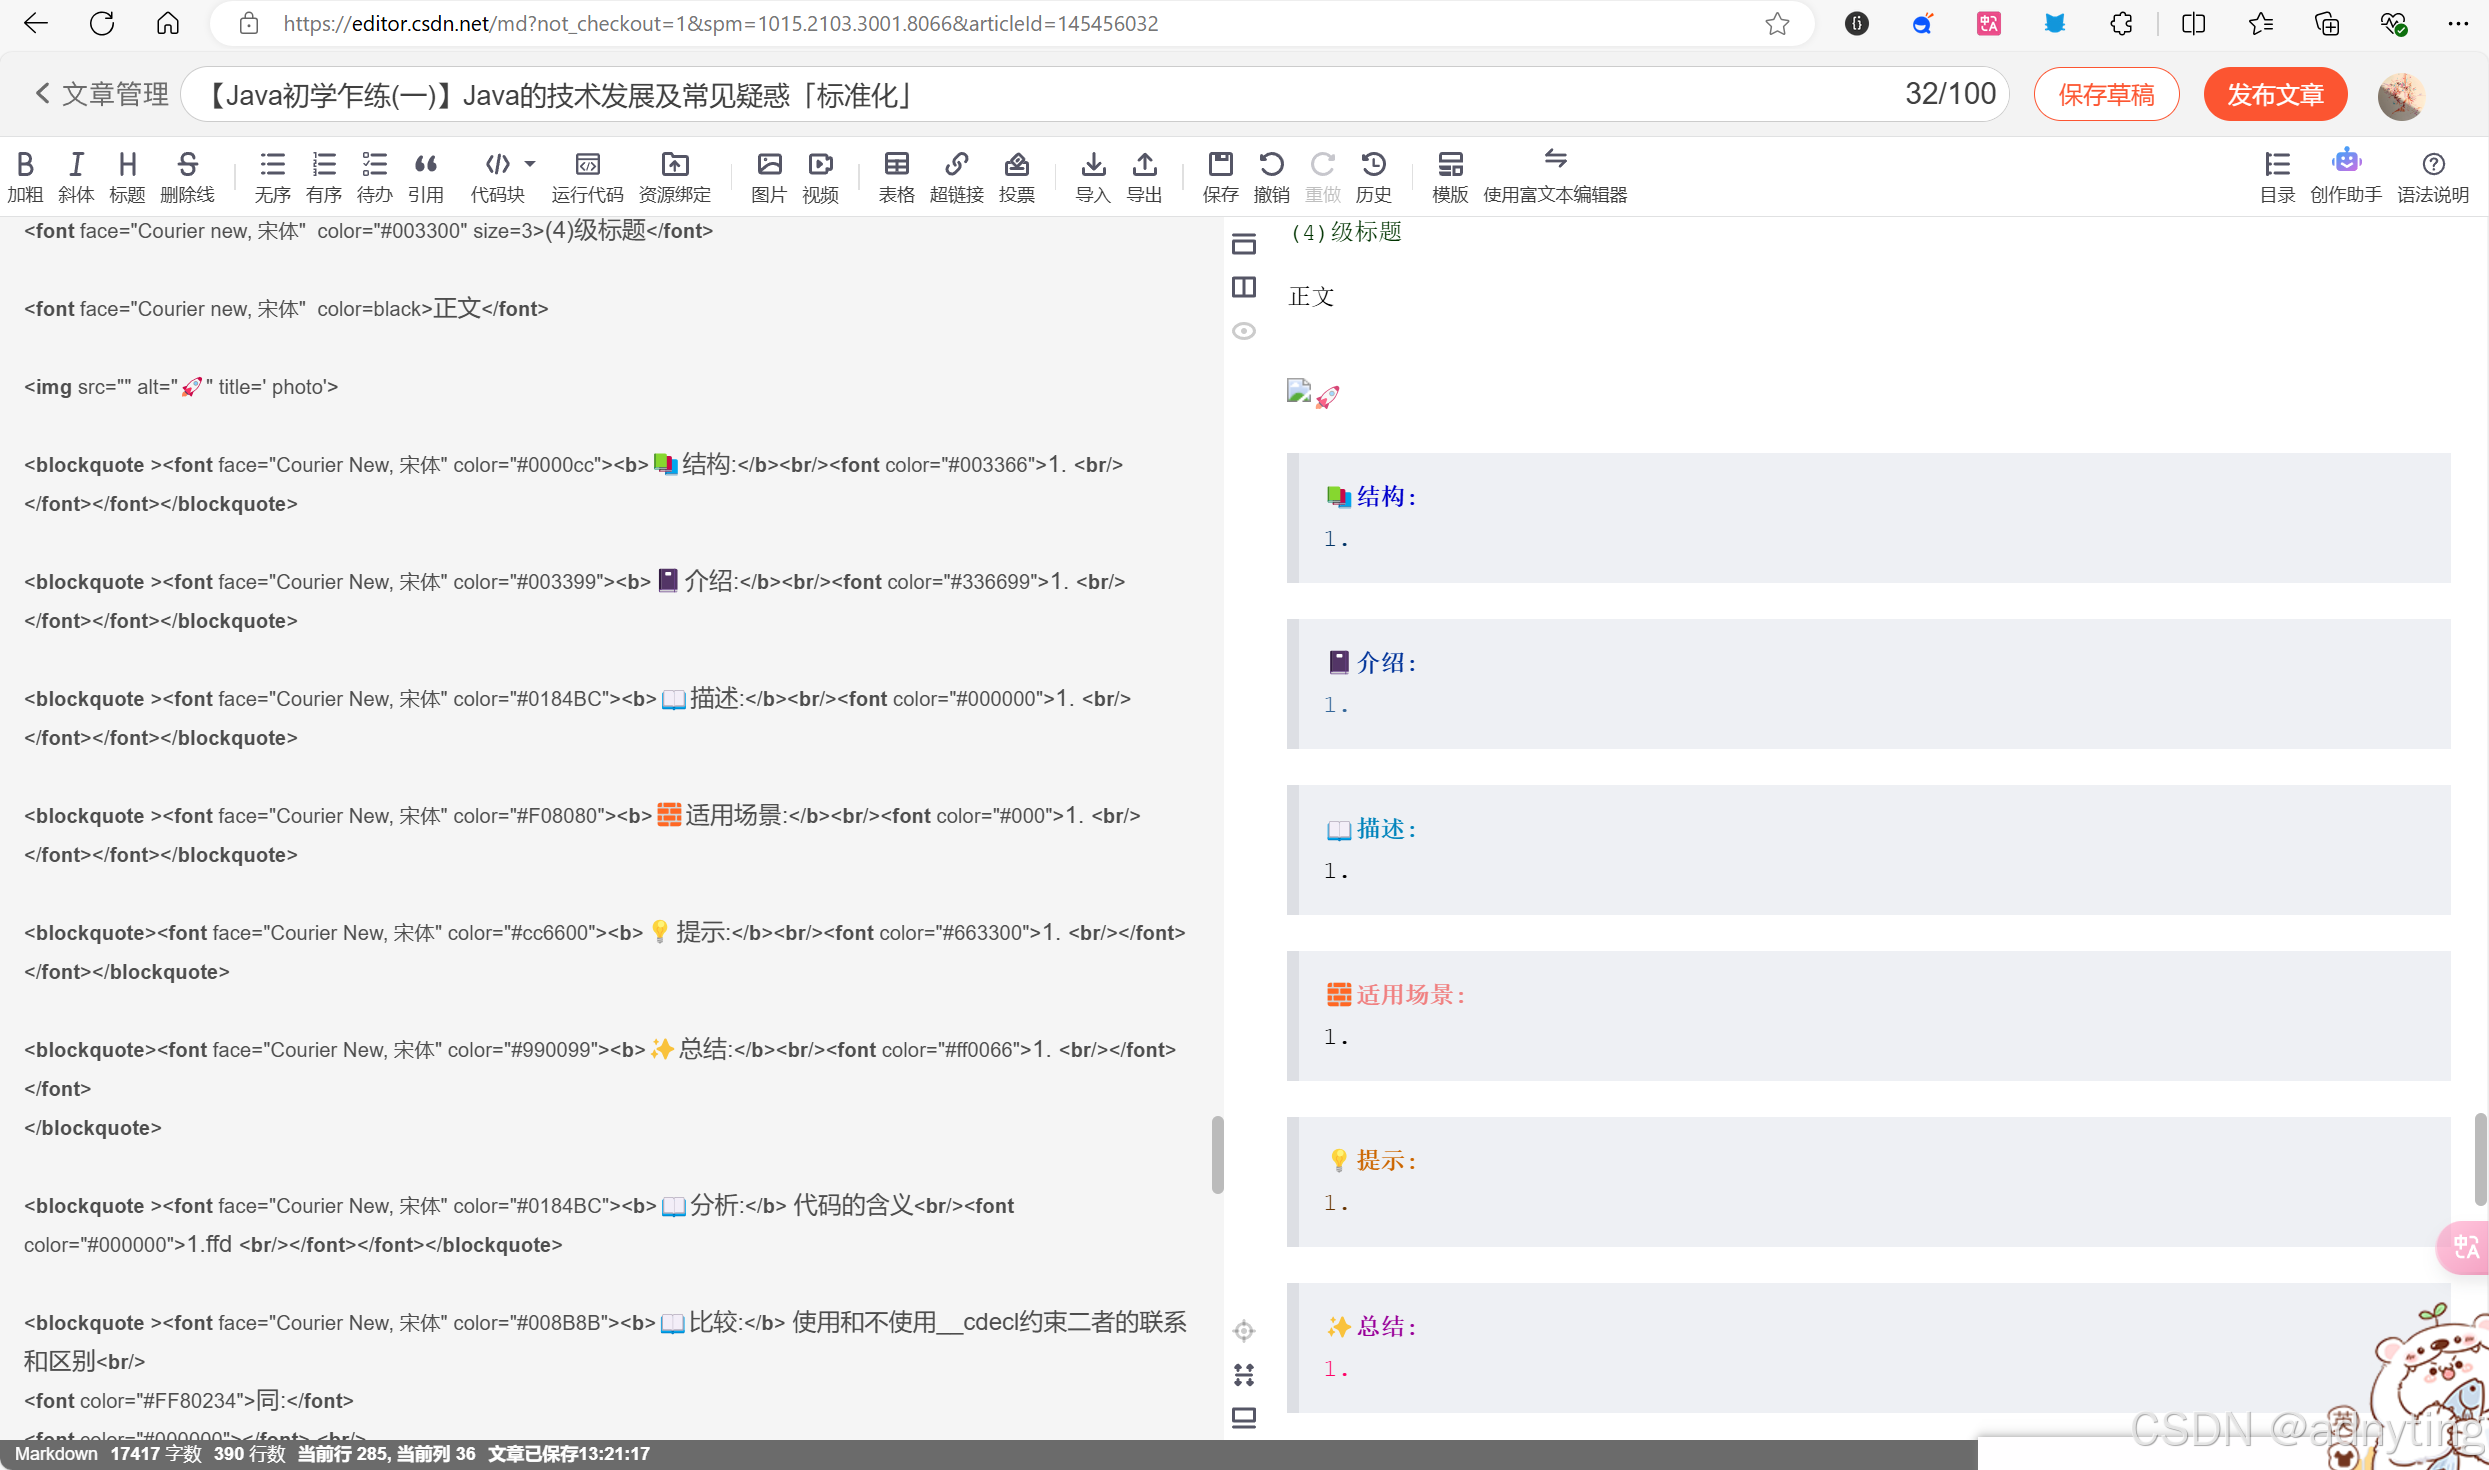Open browser settings ellipsis menu
This screenshot has height=1470, width=2489.
click(x=2457, y=23)
